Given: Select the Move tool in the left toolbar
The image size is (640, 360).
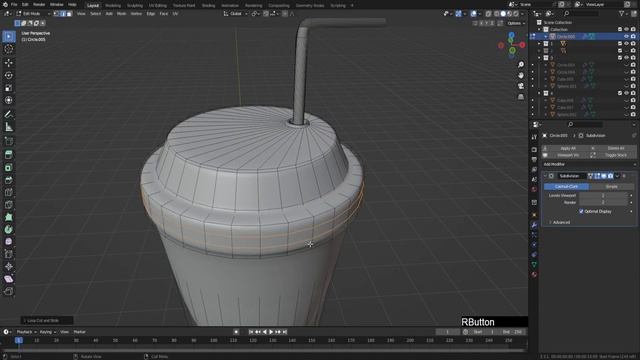Looking at the screenshot, I should [x=9, y=63].
